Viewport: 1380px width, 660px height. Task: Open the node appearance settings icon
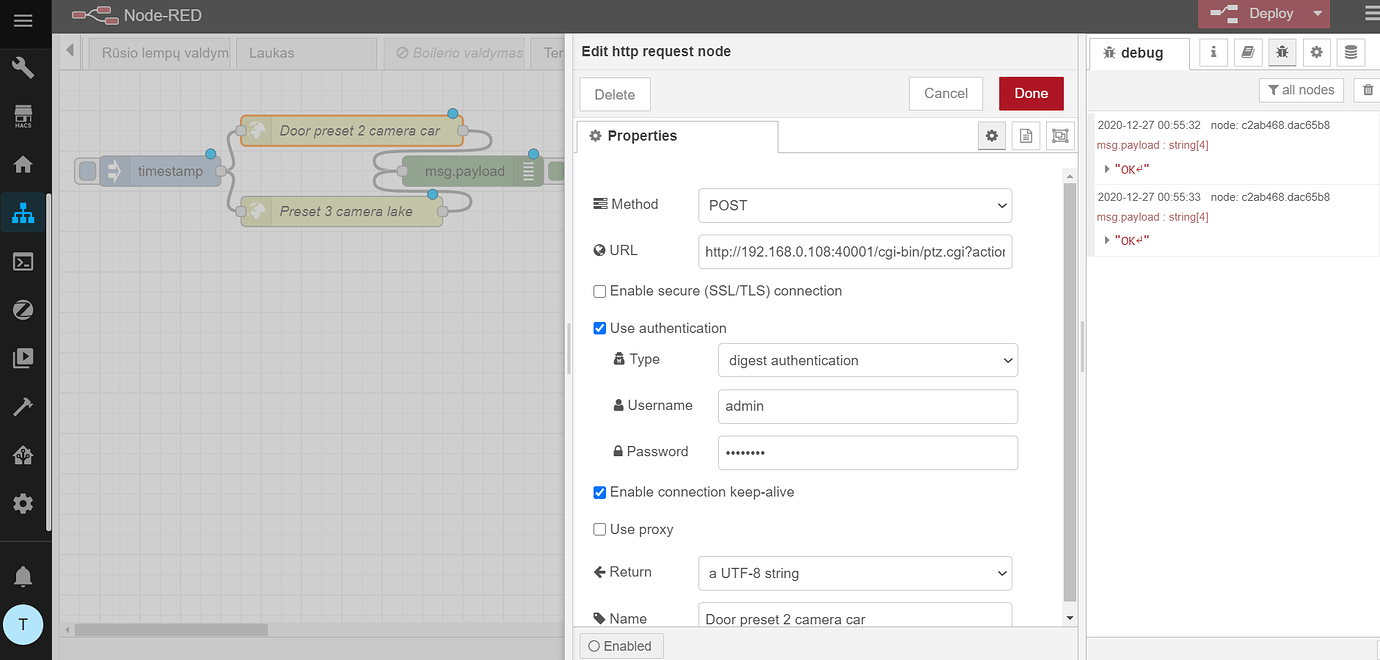1060,136
